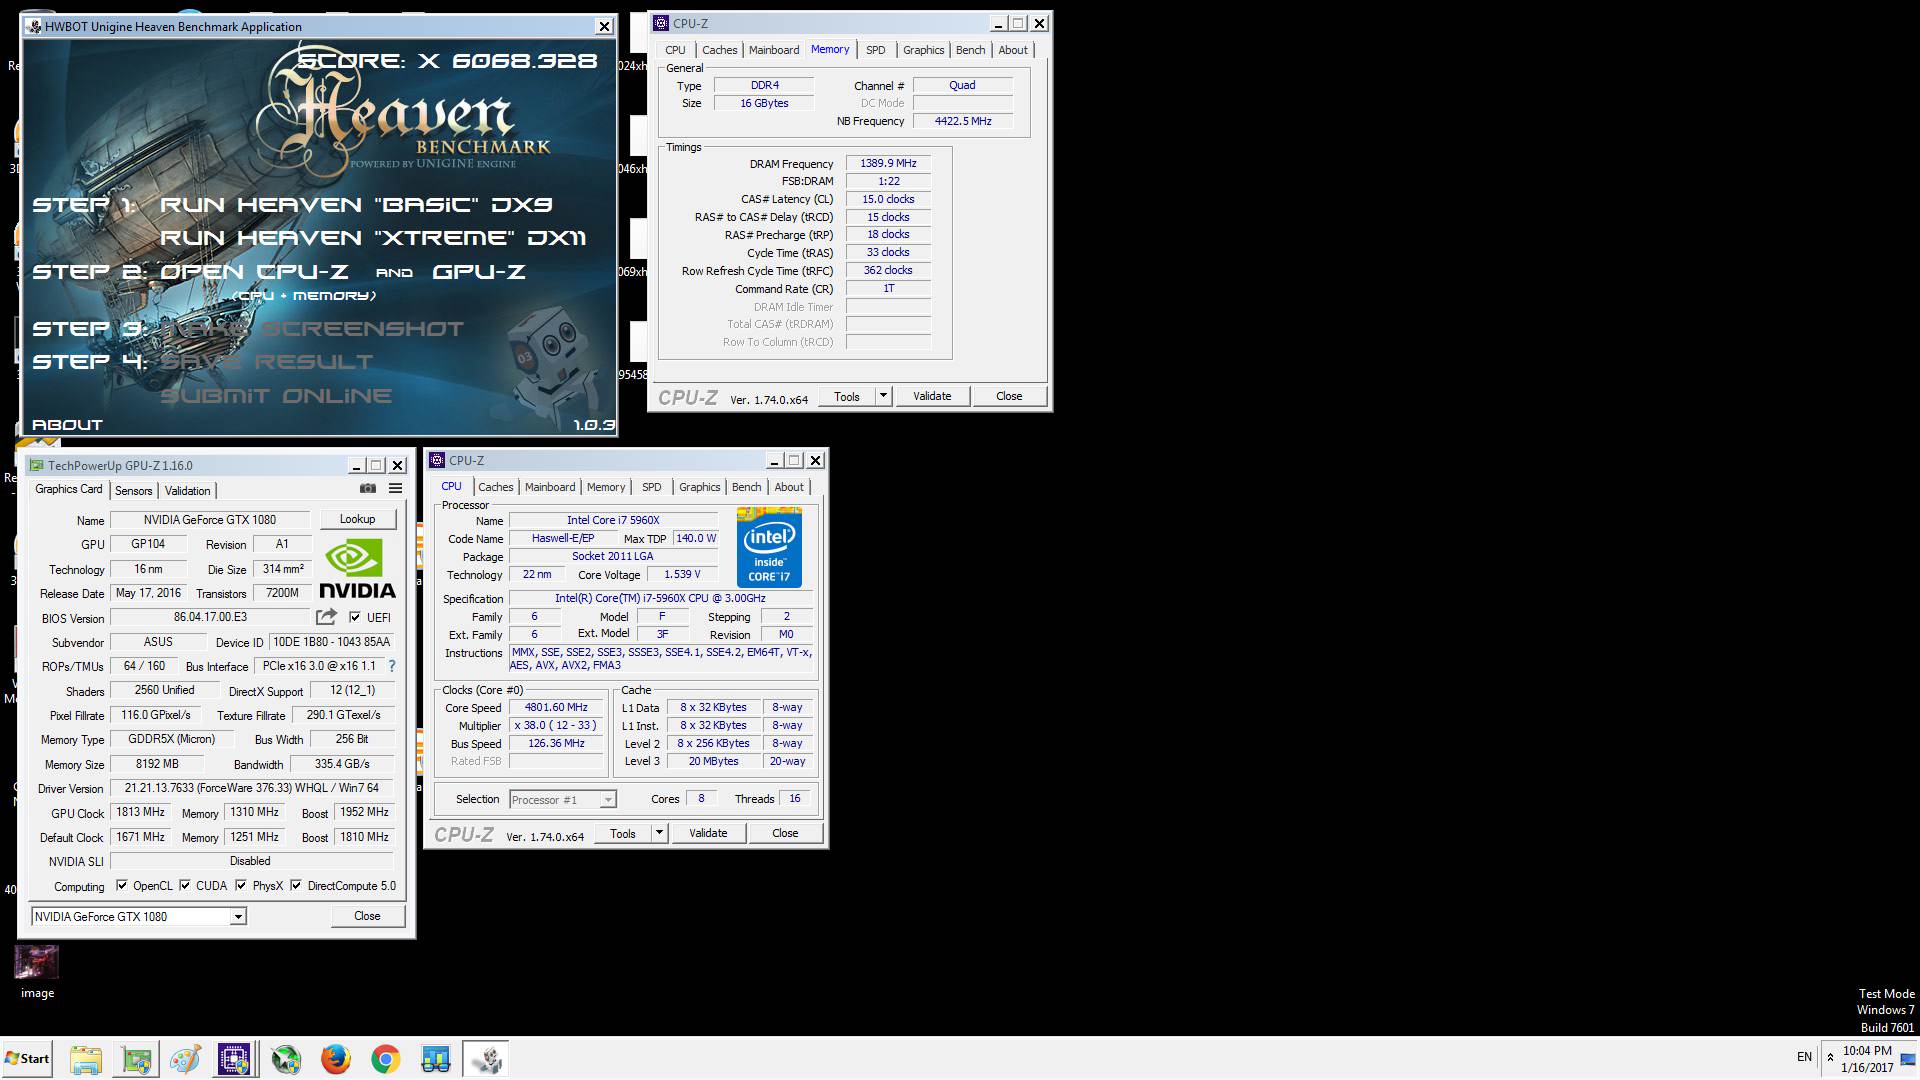The width and height of the screenshot is (1920, 1080).
Task: Click Submit Online in the Heaven app
Action: 276,396
